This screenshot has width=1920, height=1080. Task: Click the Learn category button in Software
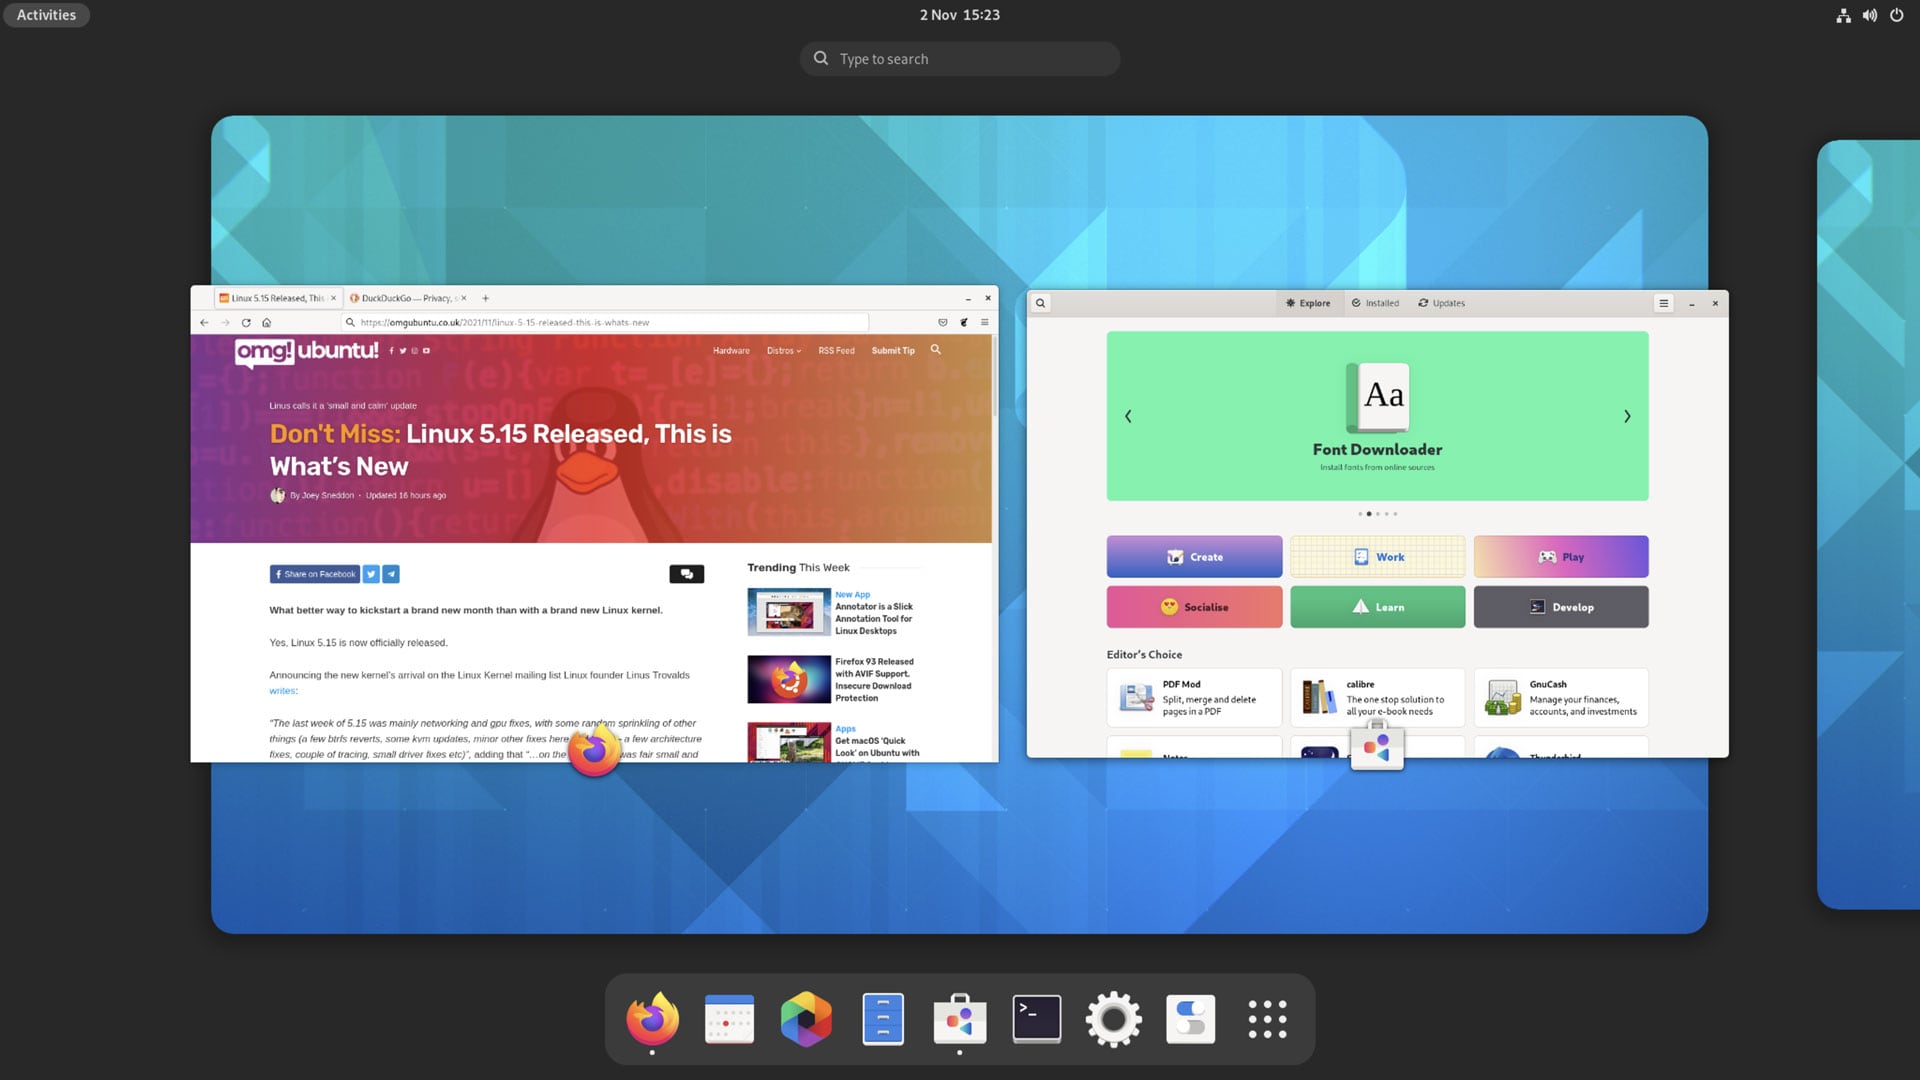coord(1378,607)
